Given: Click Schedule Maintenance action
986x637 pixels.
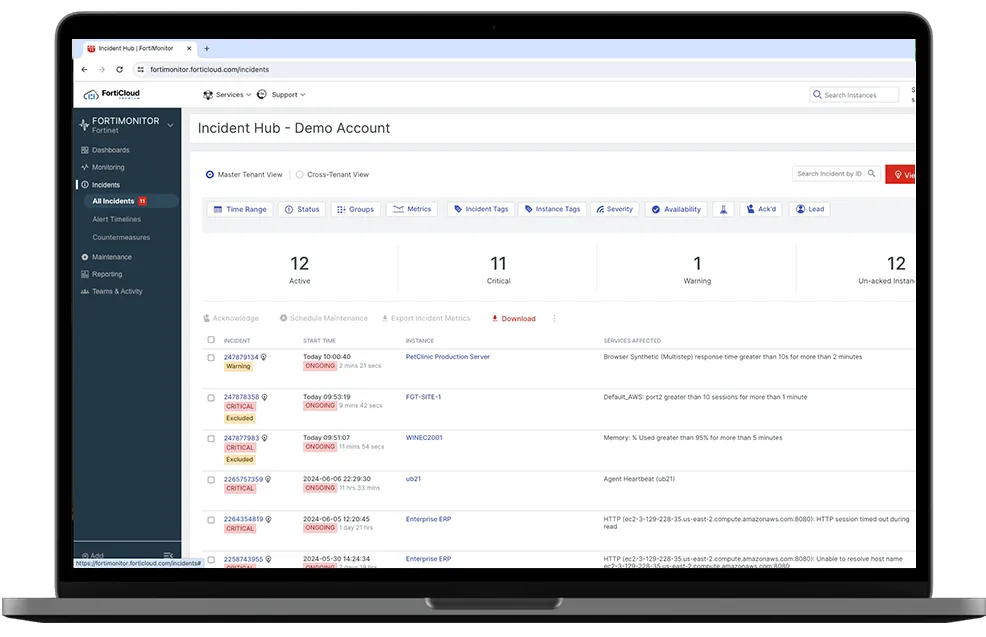Looking at the screenshot, I should [x=324, y=319].
